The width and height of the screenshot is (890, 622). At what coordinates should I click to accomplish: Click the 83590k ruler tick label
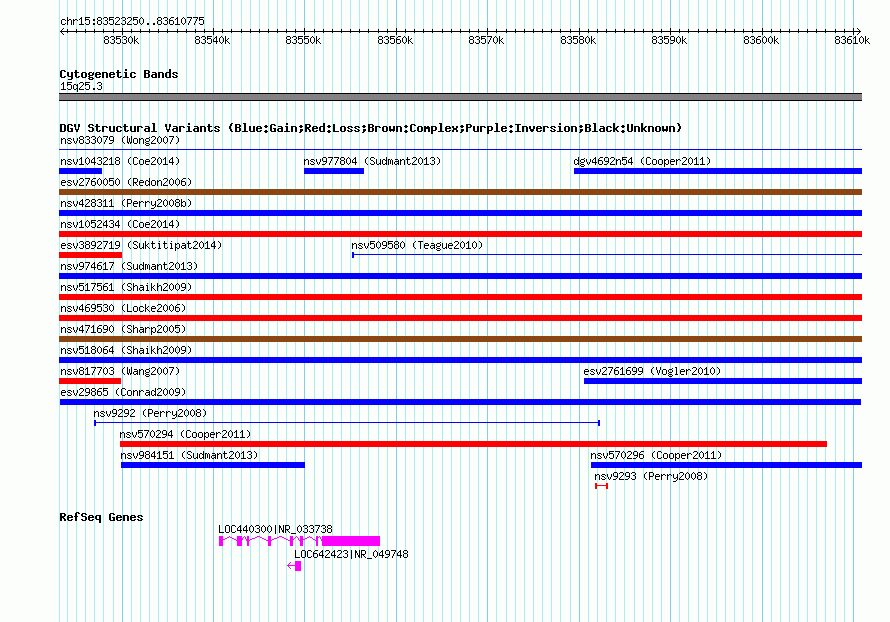click(669, 40)
